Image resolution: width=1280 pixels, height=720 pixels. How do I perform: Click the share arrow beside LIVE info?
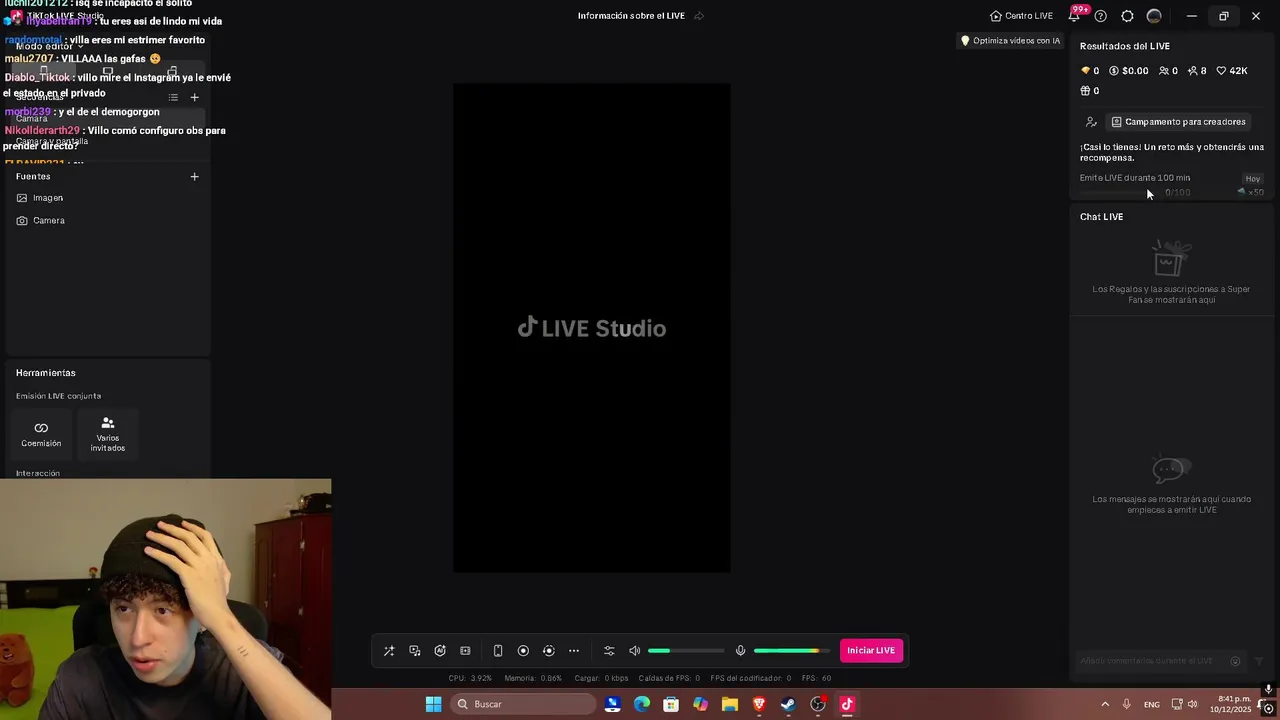pos(699,16)
